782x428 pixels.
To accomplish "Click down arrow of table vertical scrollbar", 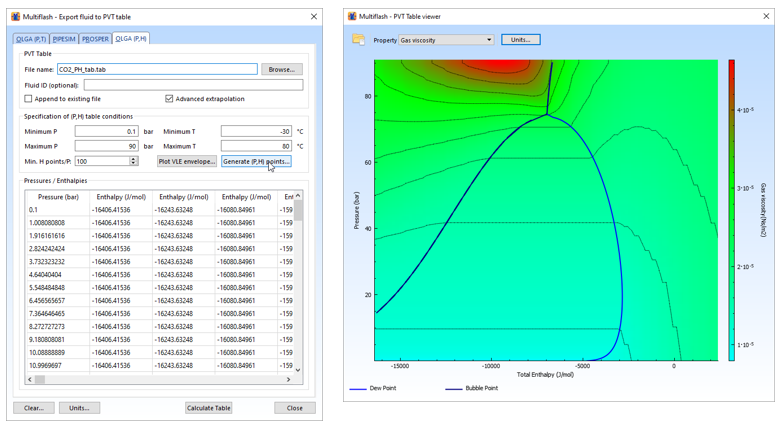I will [298, 370].
